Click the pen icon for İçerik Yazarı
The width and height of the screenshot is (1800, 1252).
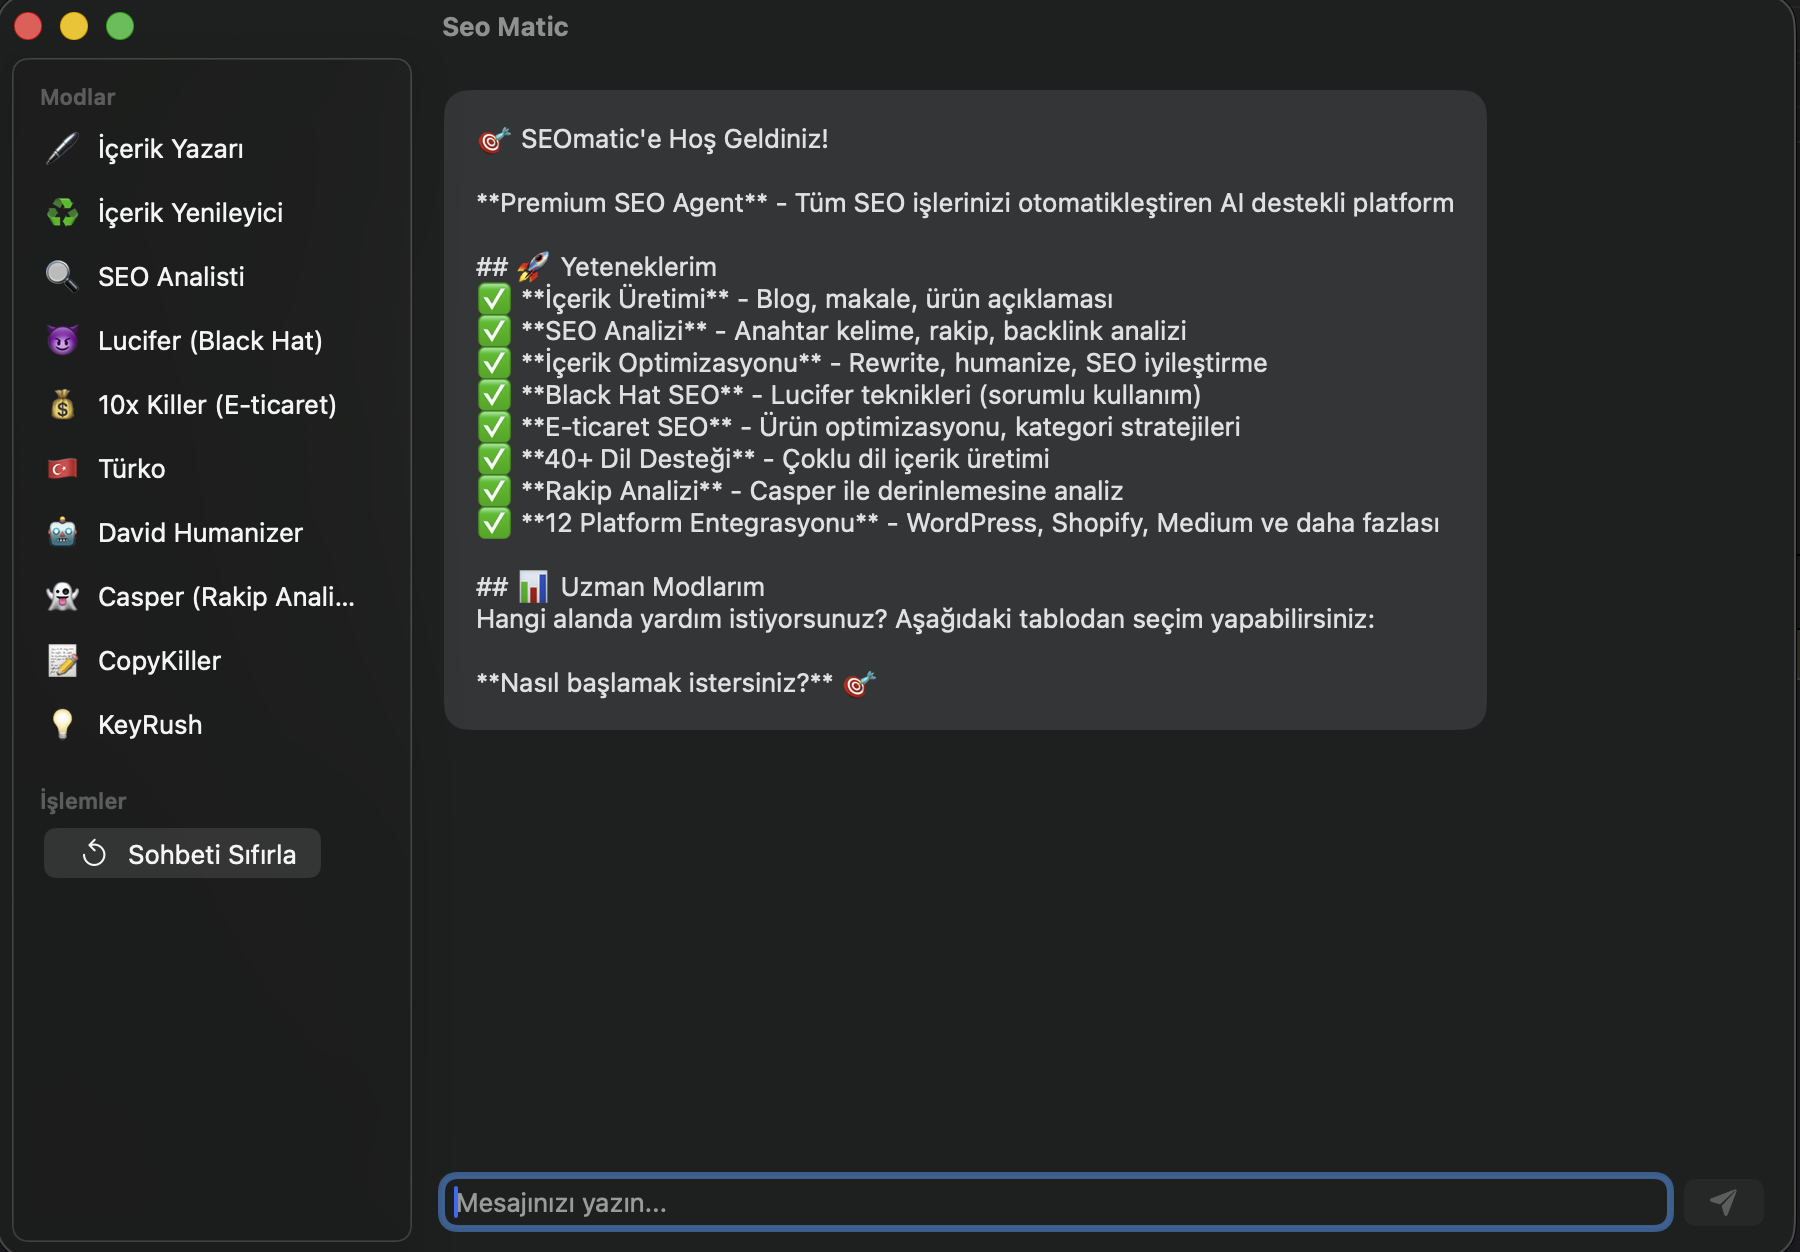pos(62,148)
